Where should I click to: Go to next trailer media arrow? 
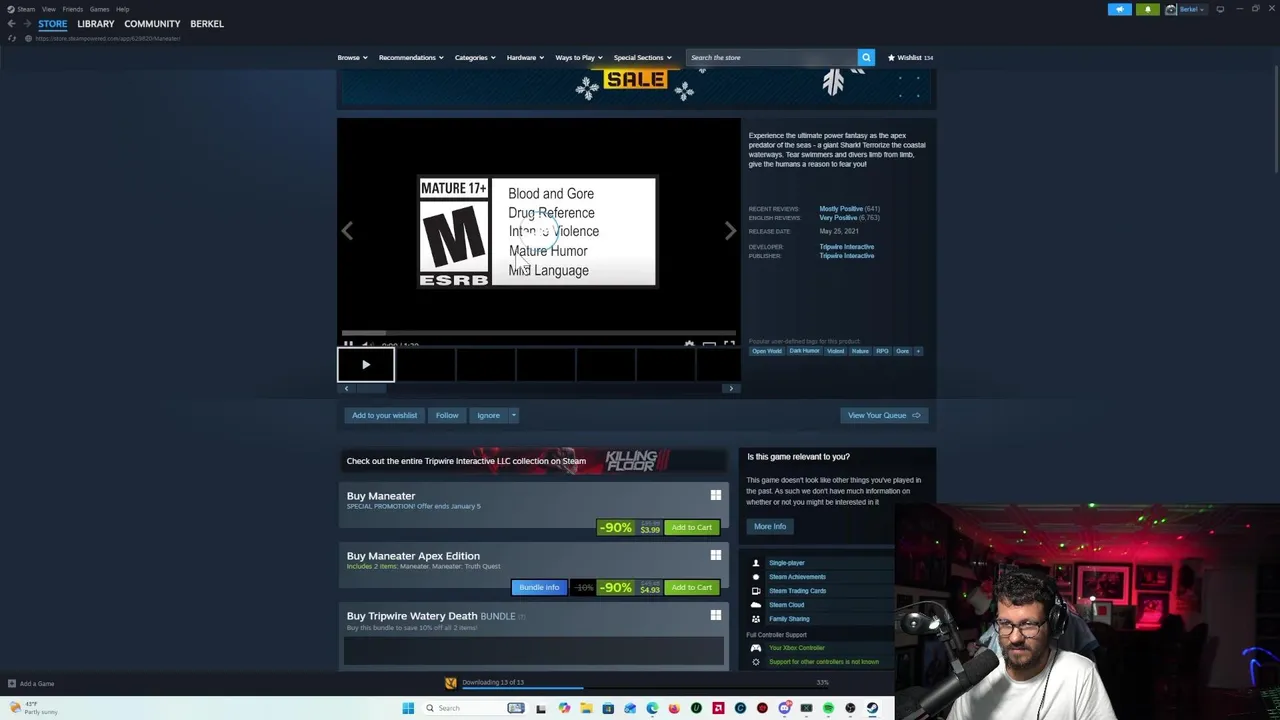click(x=730, y=231)
